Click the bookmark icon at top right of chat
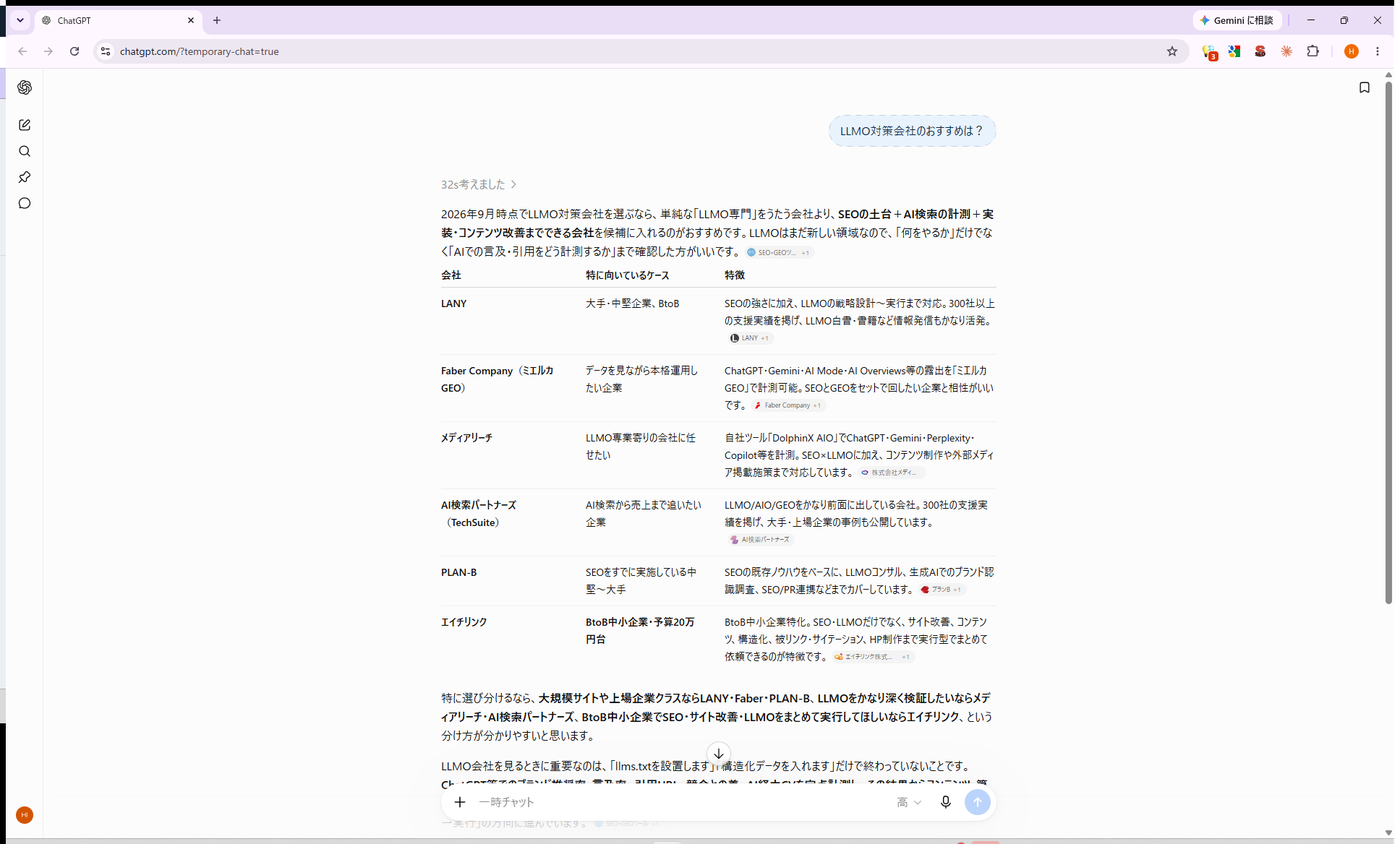The height and width of the screenshot is (844, 1400). [x=1364, y=88]
